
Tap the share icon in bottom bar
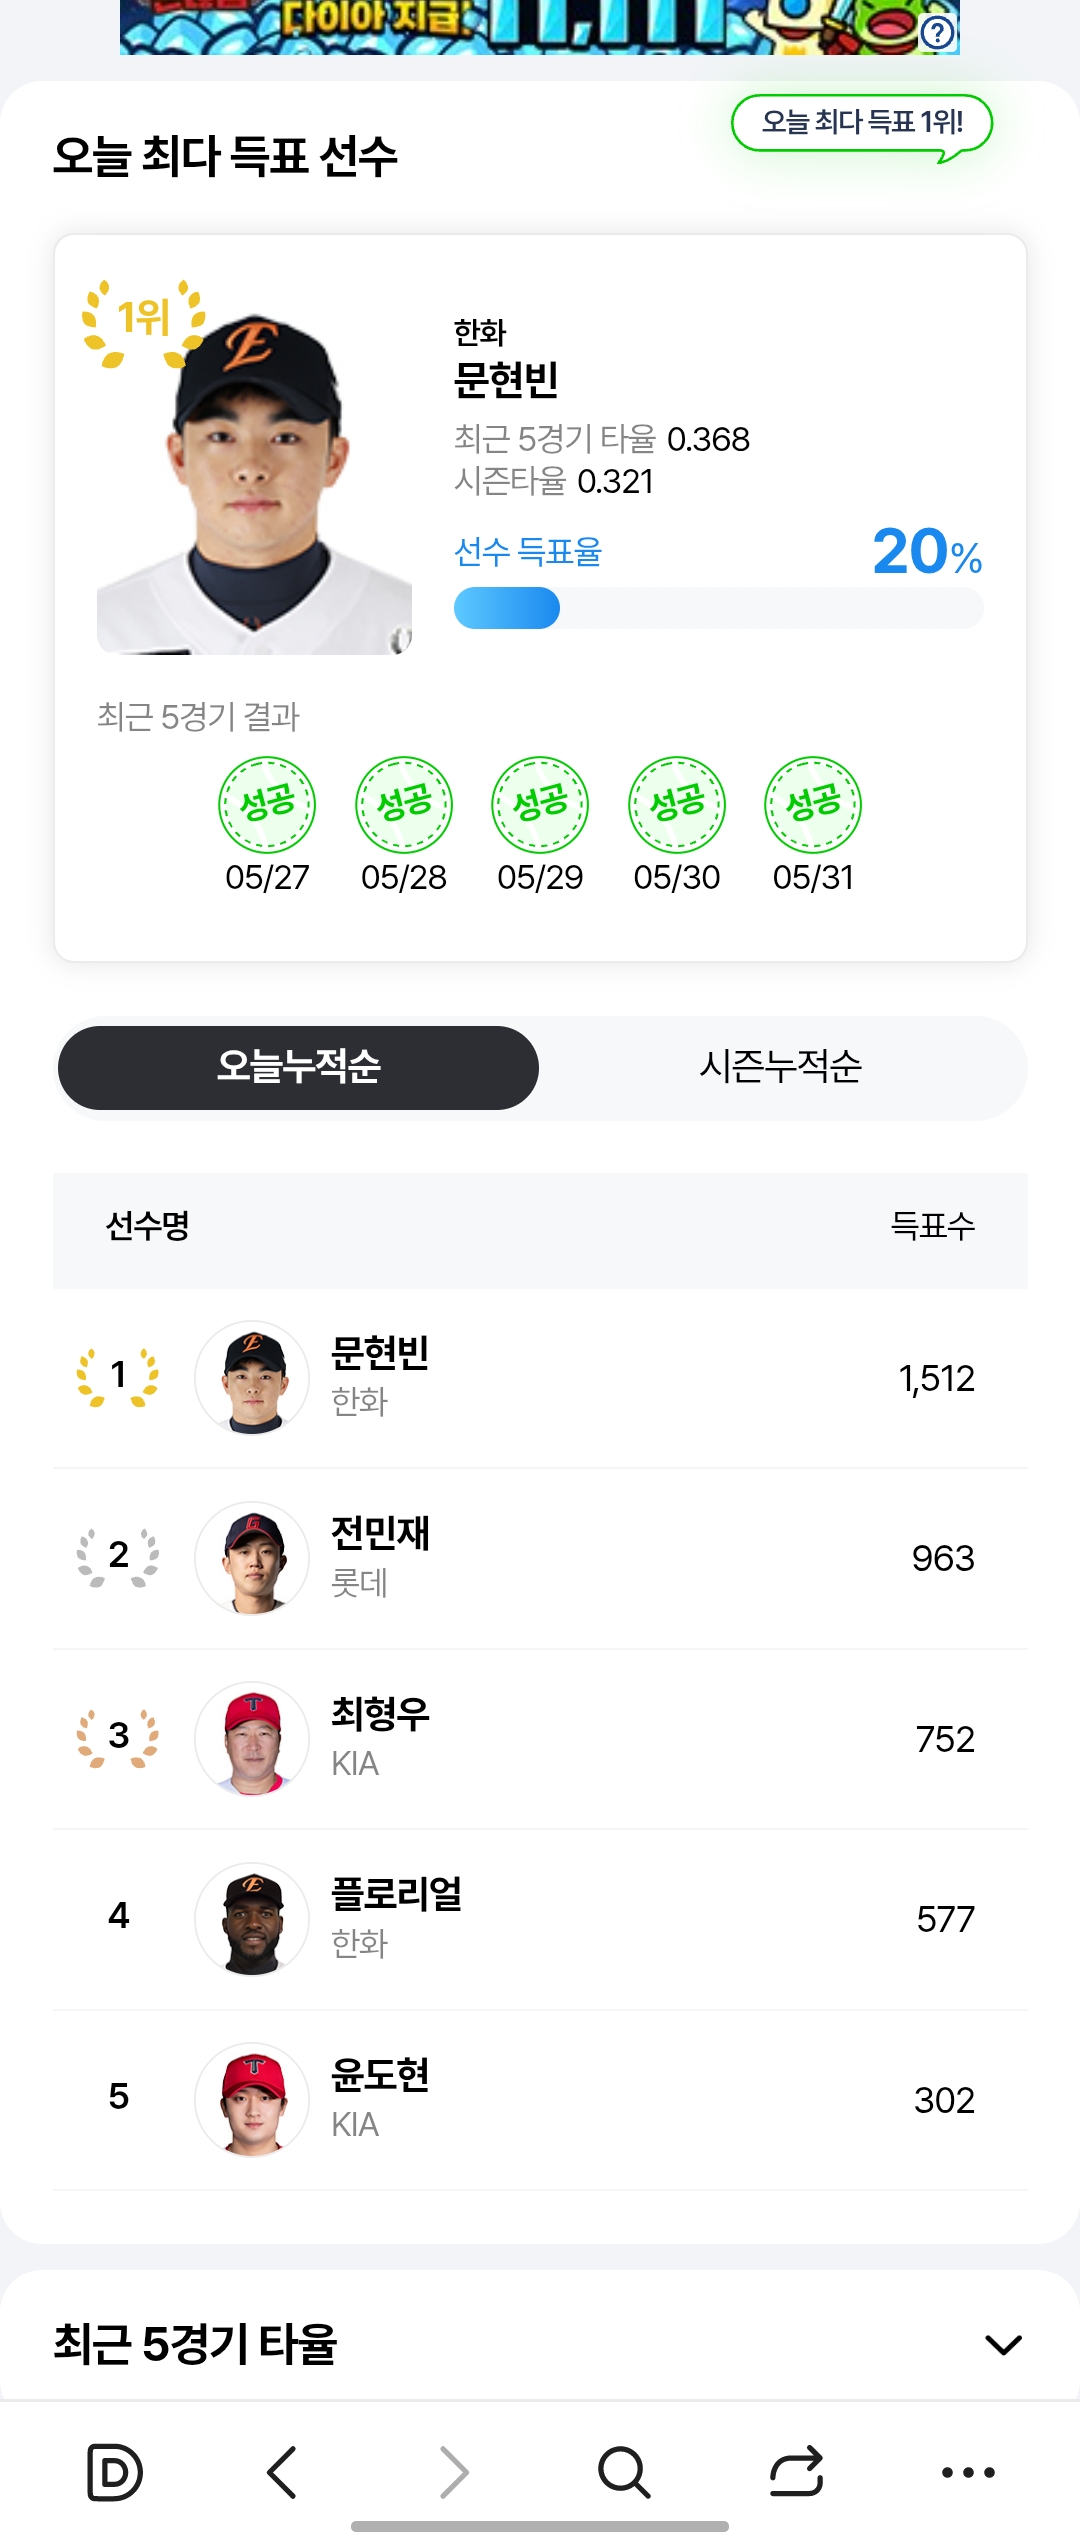(x=797, y=2472)
